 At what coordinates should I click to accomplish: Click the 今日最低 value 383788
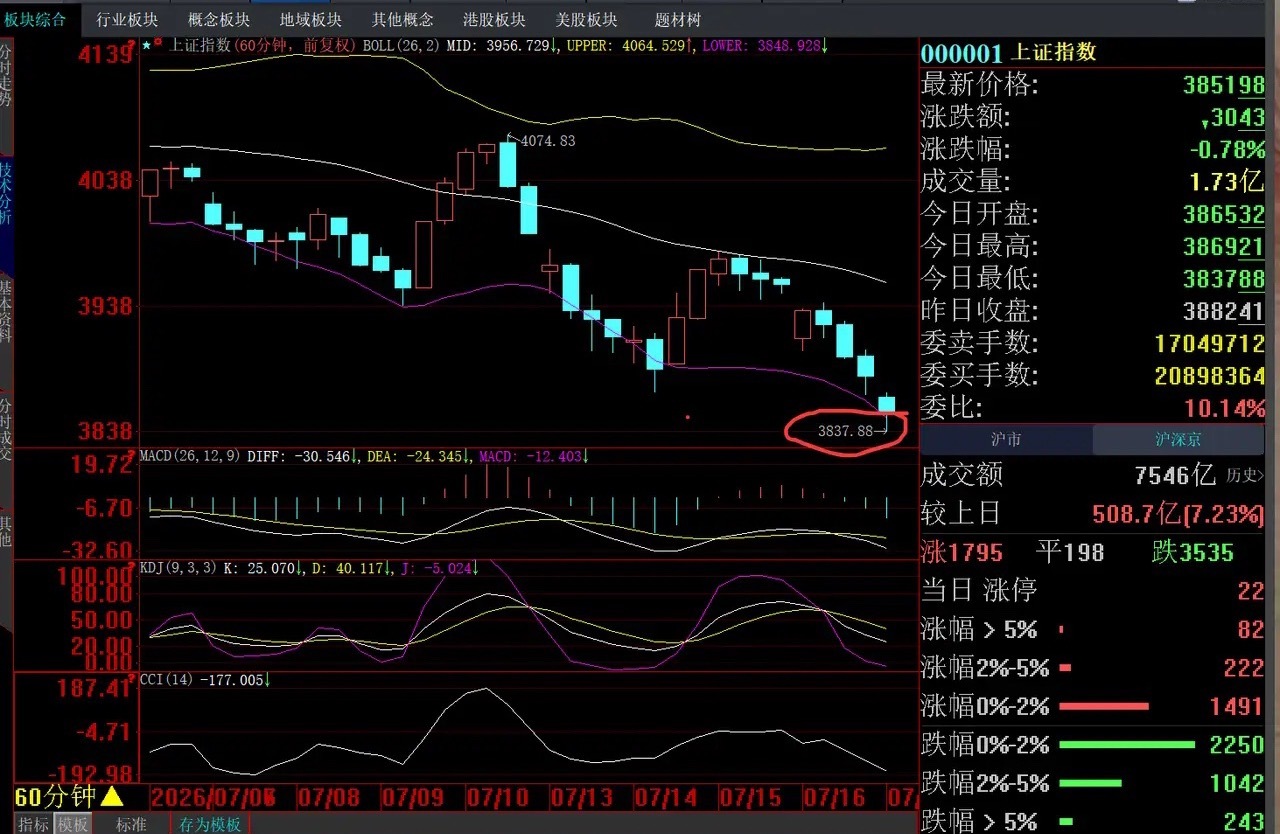click(x=1224, y=278)
